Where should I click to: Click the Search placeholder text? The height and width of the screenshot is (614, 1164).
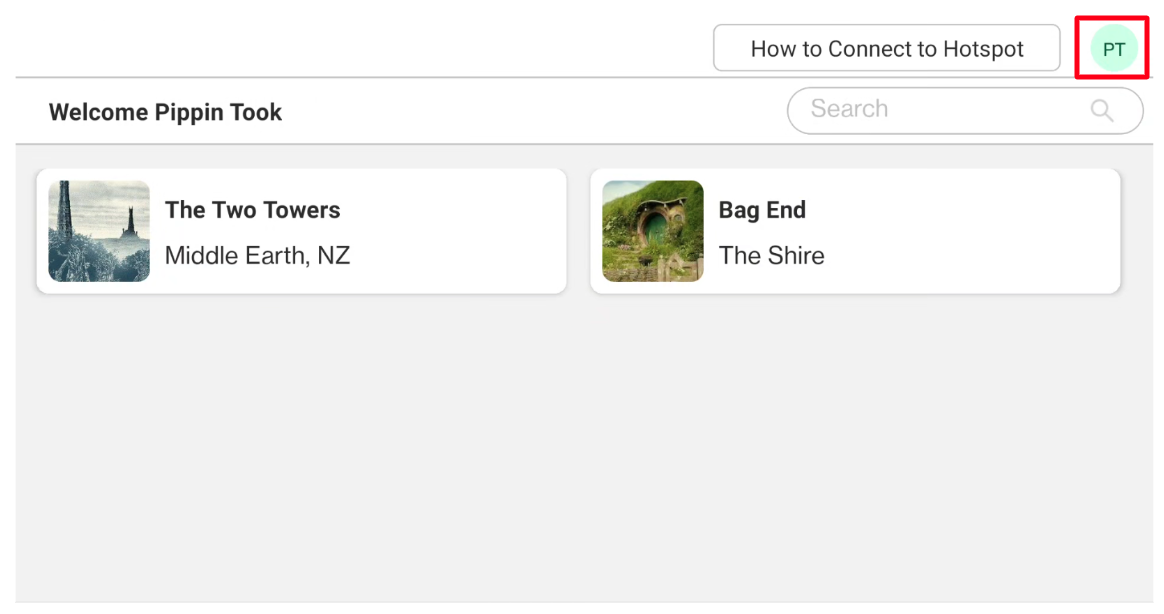pos(849,109)
